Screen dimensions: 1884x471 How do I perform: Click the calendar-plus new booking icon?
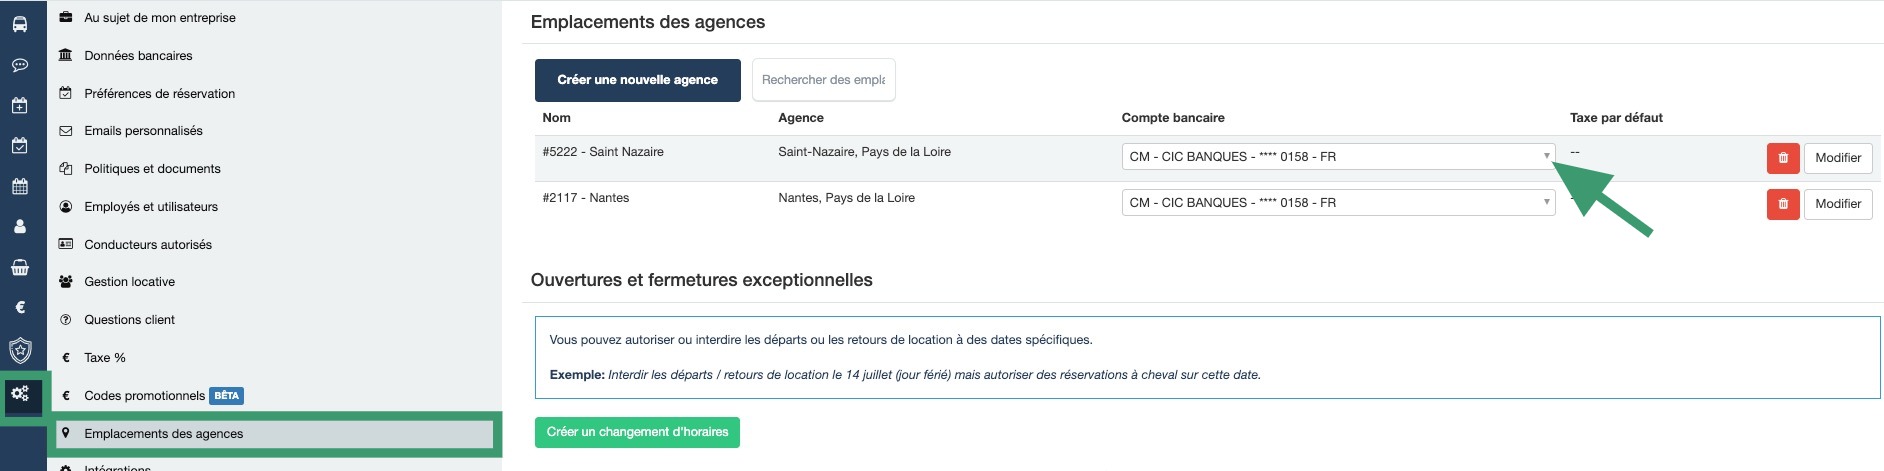coord(20,105)
